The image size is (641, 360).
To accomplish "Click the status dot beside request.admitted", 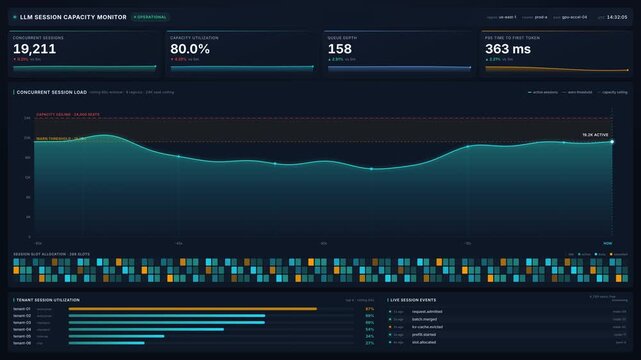I will click(x=390, y=312).
